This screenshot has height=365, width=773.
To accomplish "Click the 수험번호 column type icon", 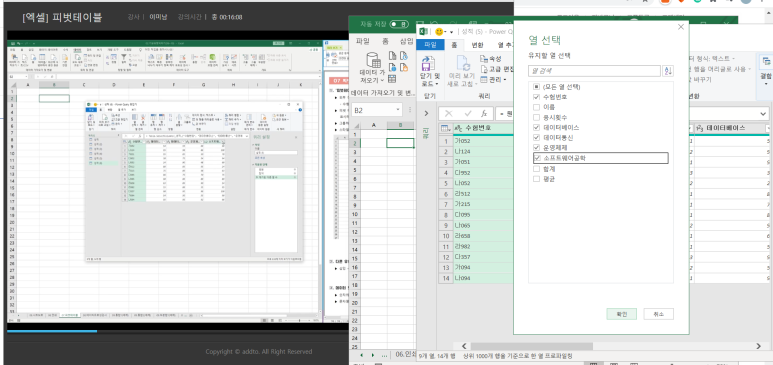I will (458, 128).
